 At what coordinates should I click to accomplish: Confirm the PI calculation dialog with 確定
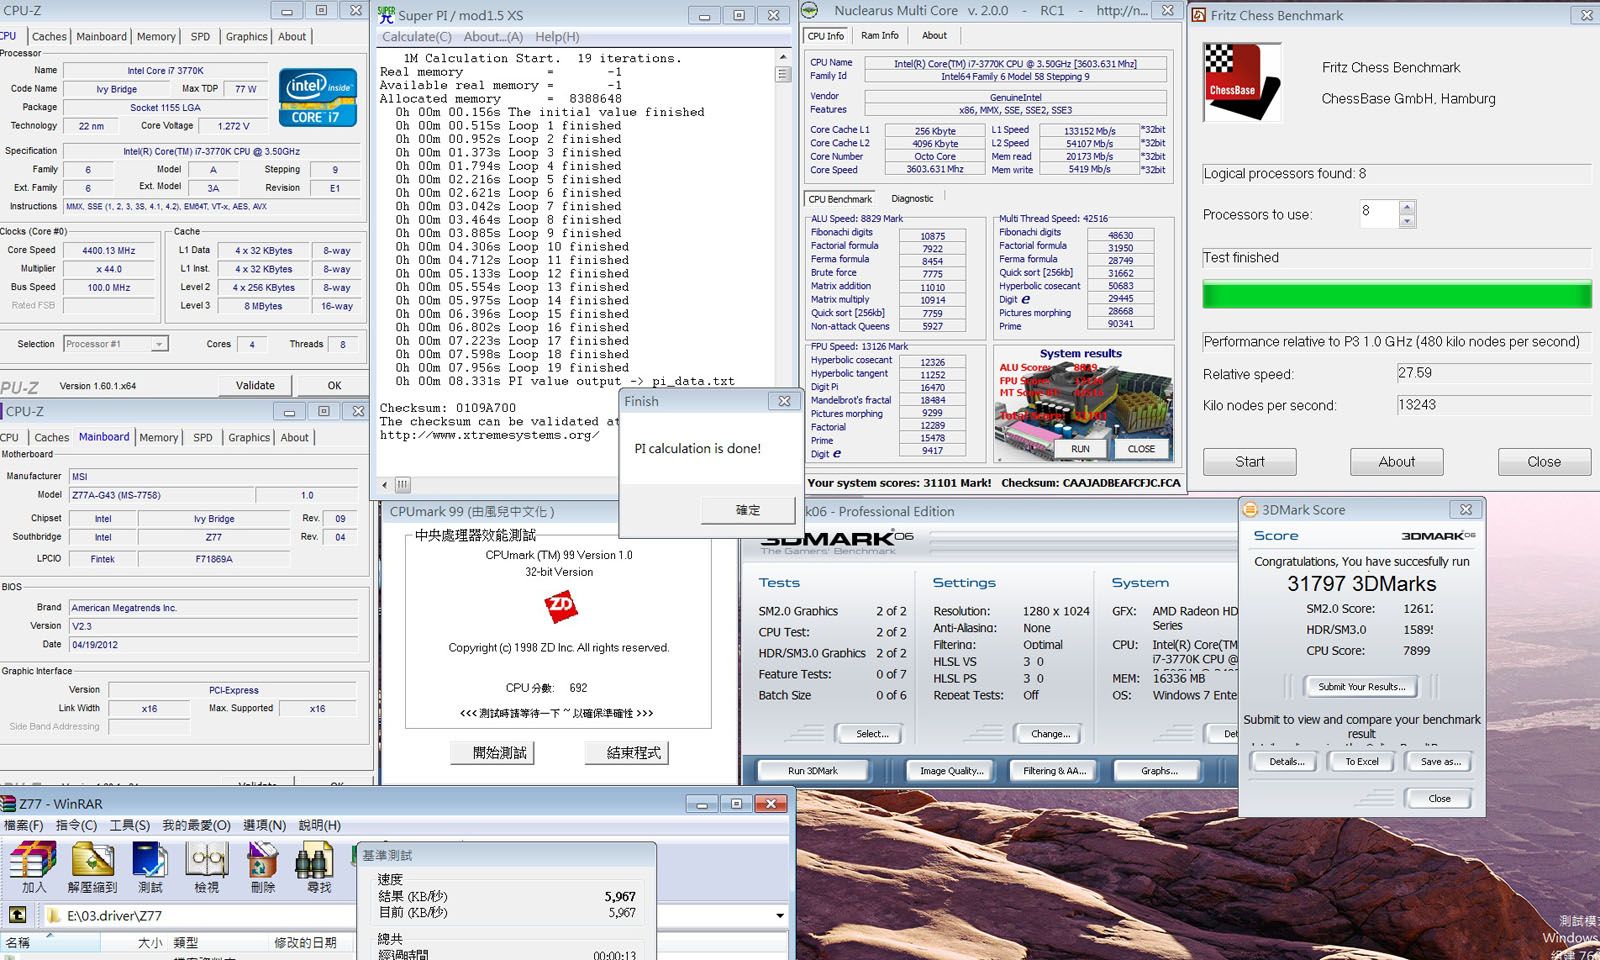748,510
